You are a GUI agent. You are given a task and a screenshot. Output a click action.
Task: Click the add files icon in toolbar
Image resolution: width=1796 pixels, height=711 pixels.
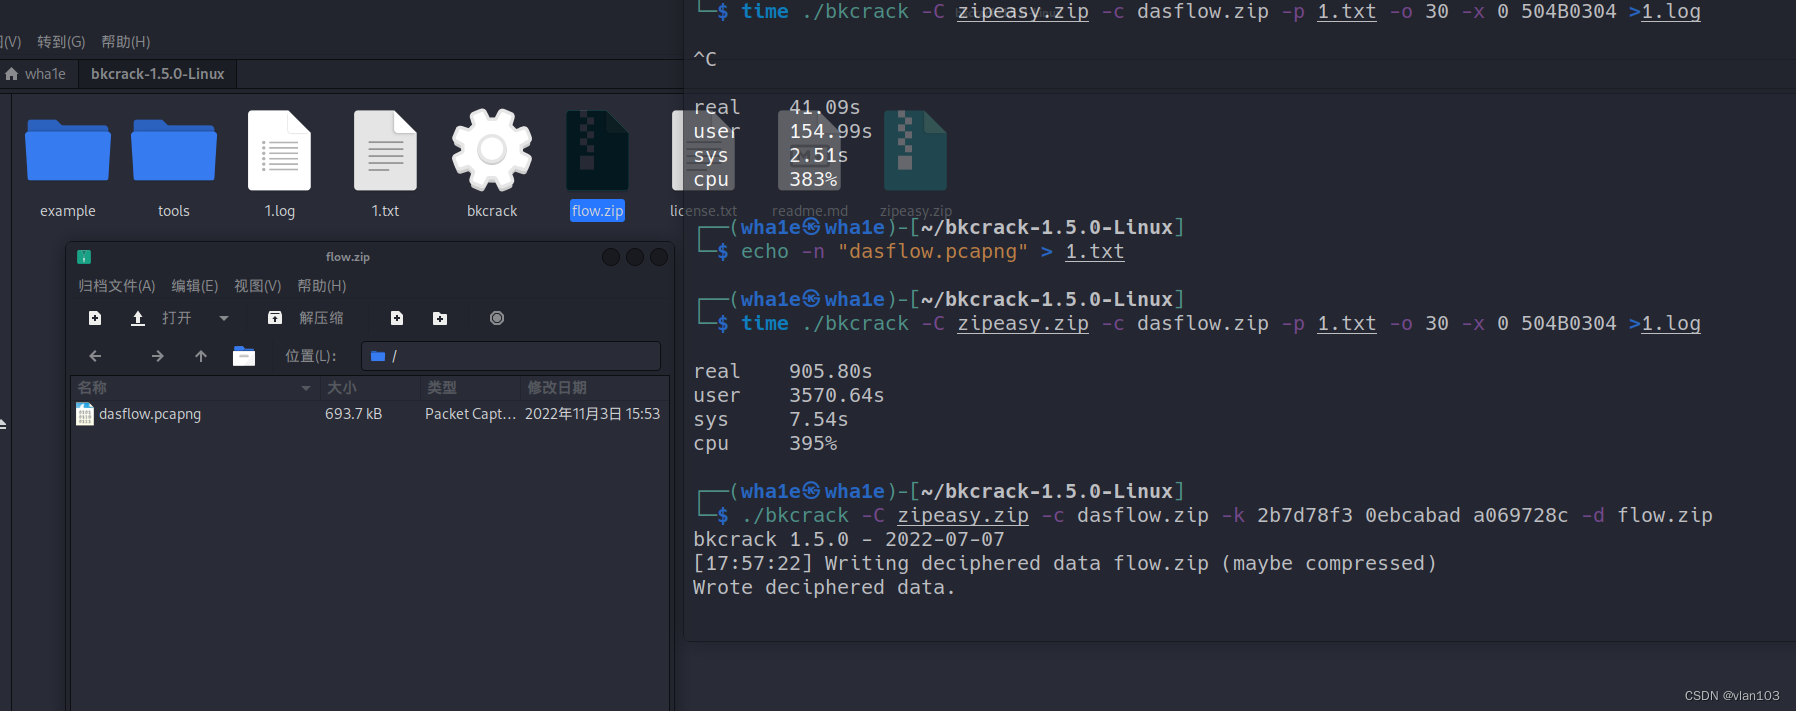click(397, 318)
